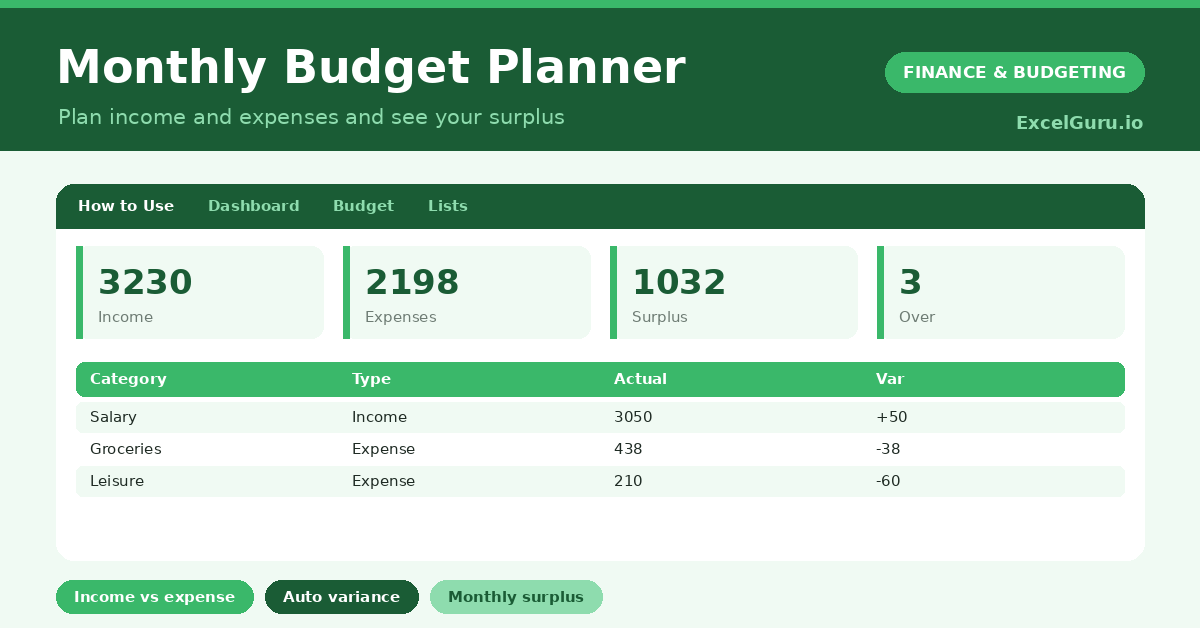Select the Salary category cell
This screenshot has height=628, width=1200.
113,417
